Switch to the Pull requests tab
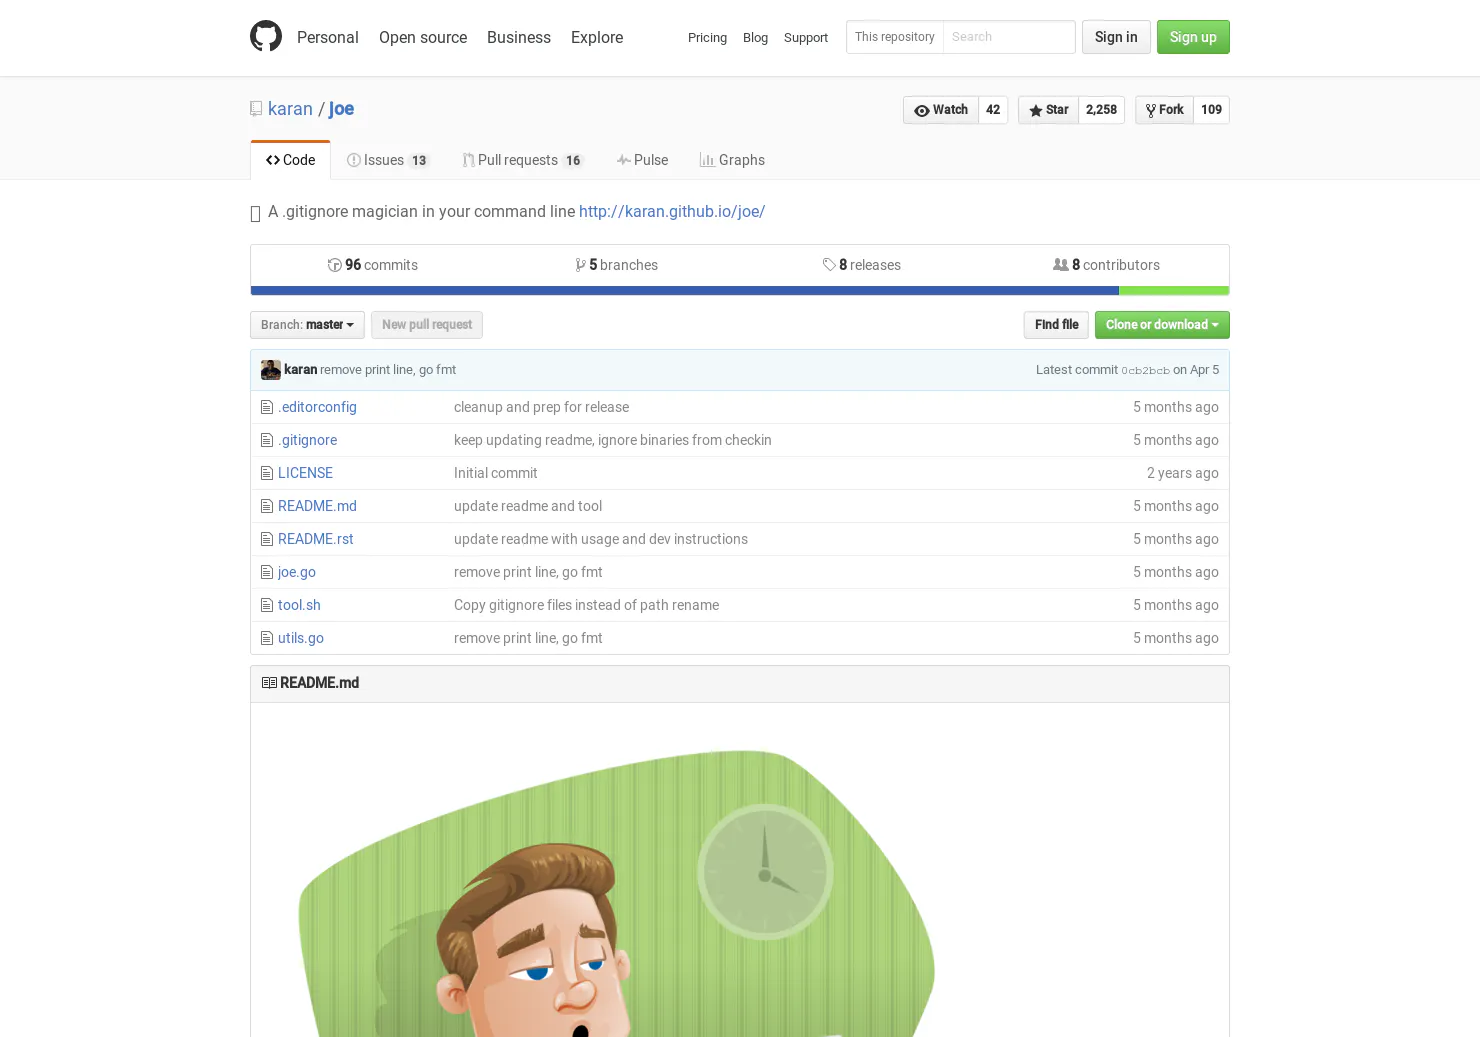Image resolution: width=1480 pixels, height=1037 pixels. (522, 160)
